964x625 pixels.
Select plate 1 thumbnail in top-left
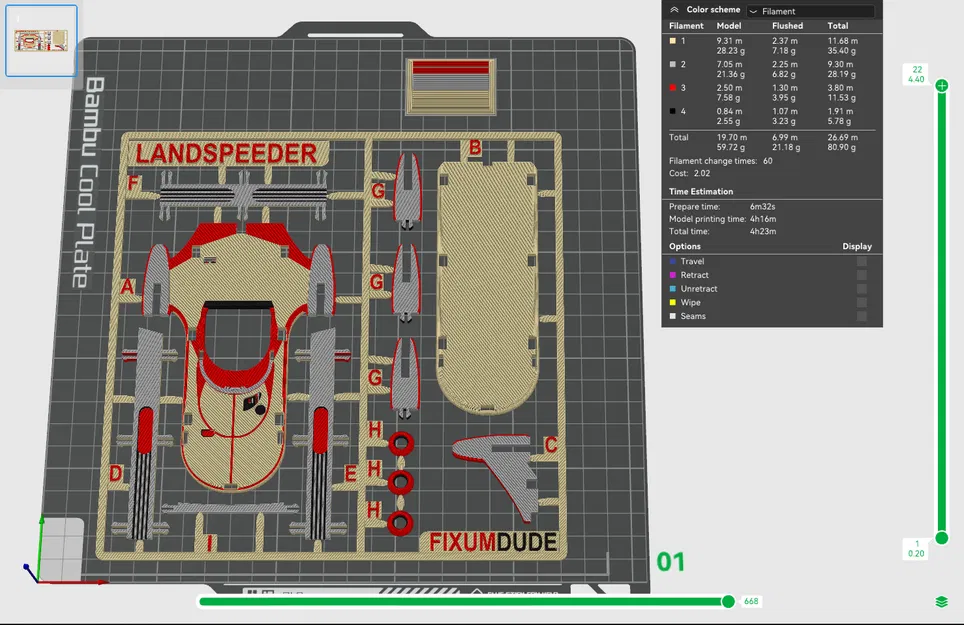tap(41, 41)
